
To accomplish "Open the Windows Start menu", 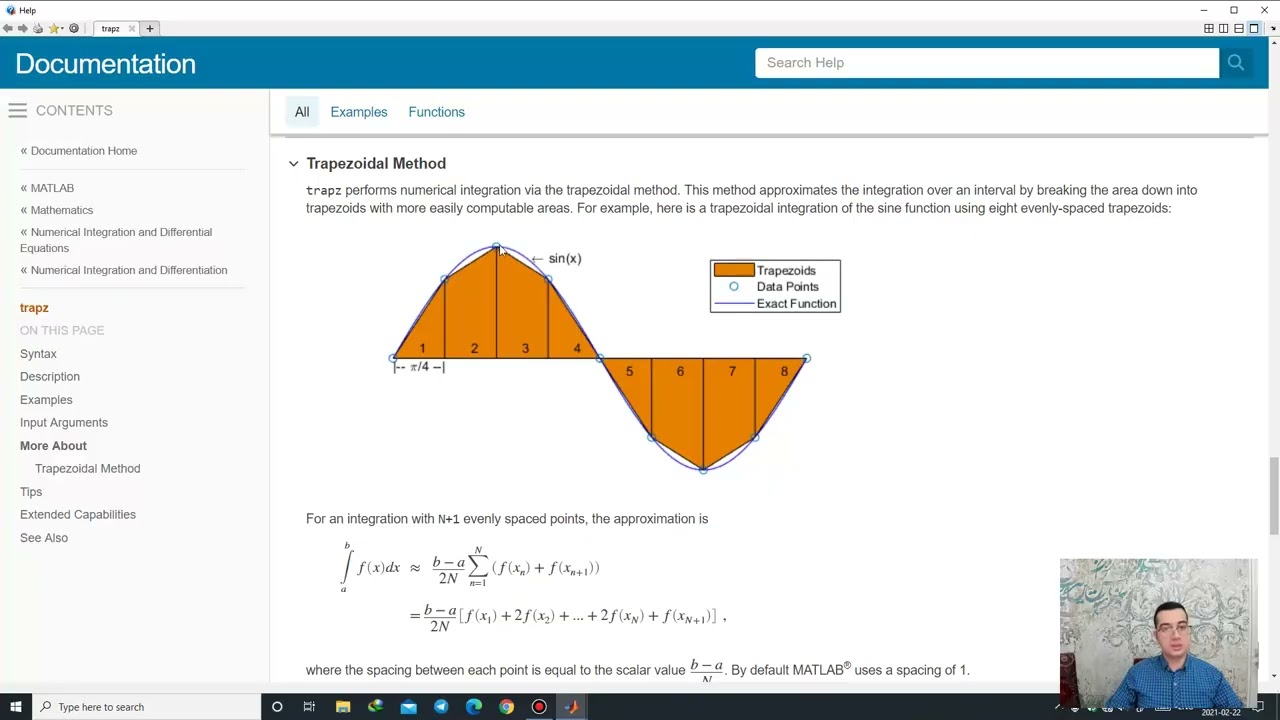I will [15, 707].
